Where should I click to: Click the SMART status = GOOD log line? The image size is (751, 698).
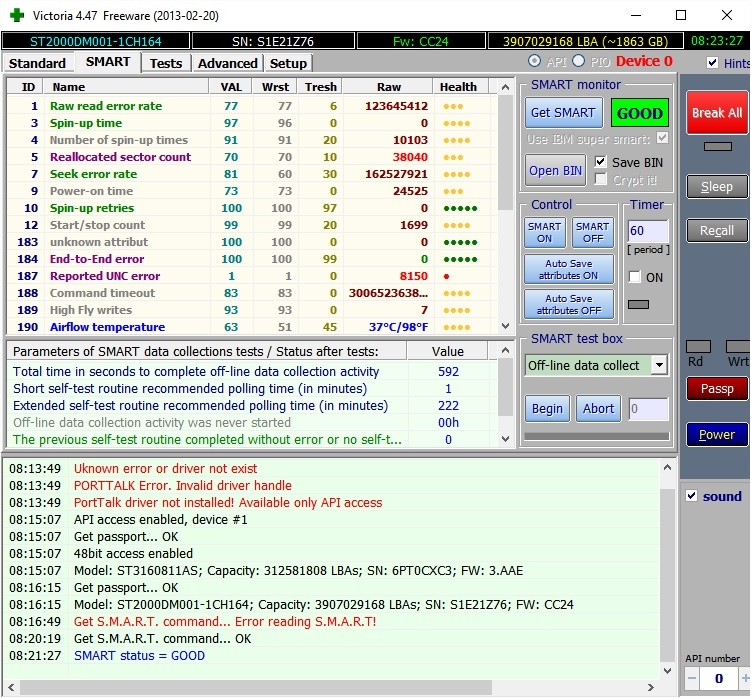pyautogui.click(x=139, y=655)
